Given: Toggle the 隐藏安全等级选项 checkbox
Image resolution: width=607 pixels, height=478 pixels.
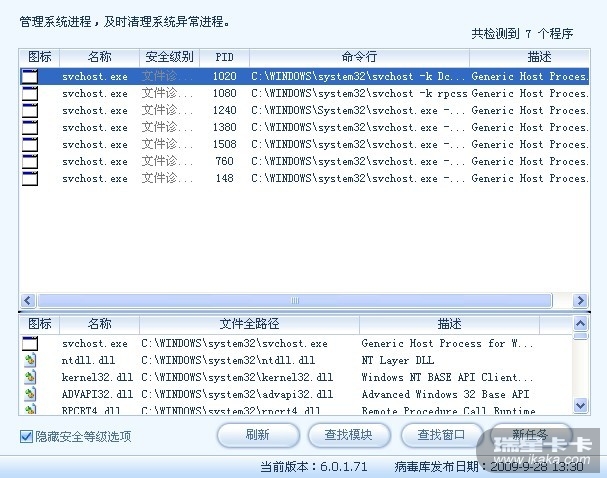Looking at the screenshot, I should [x=26, y=437].
